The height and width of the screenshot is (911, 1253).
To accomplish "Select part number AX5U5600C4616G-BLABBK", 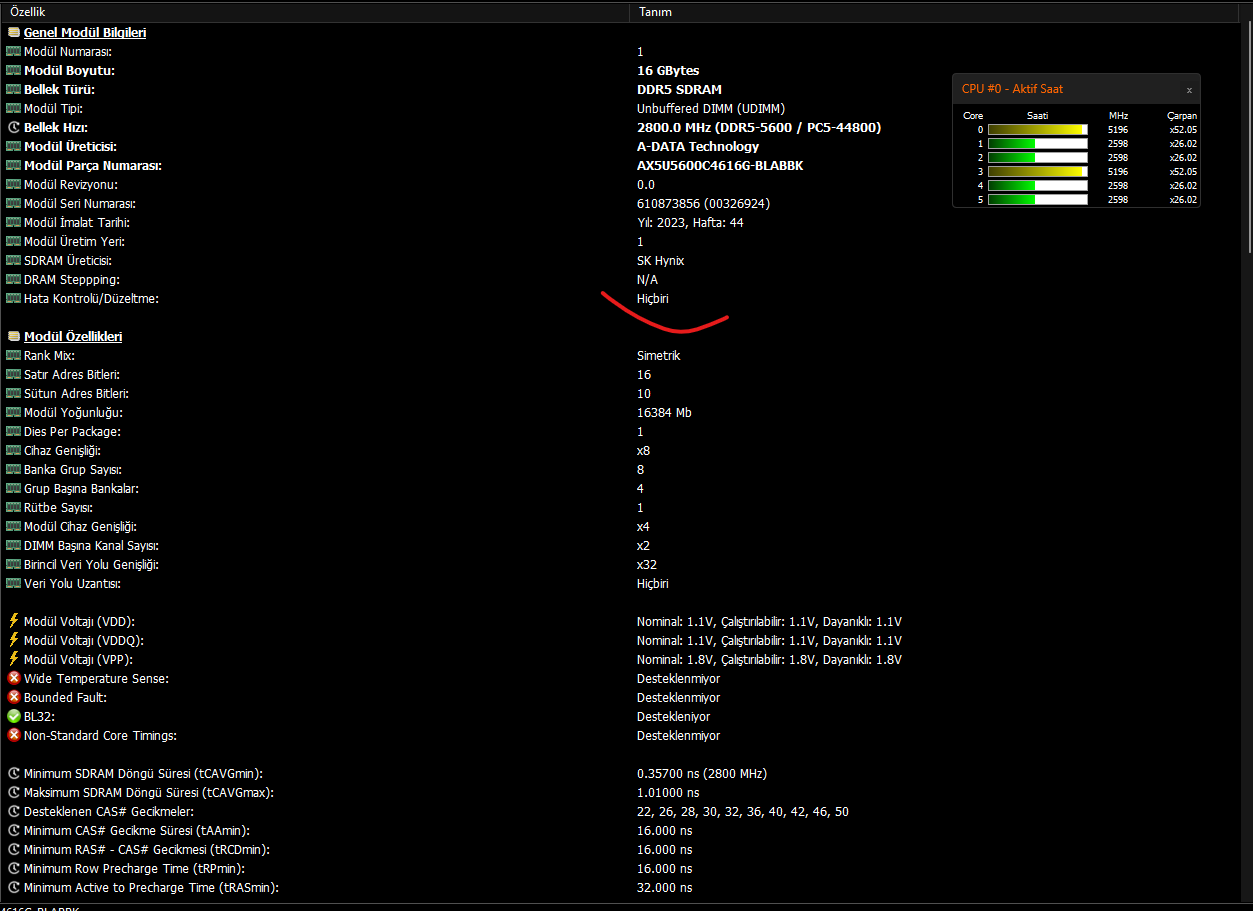I will (x=720, y=165).
